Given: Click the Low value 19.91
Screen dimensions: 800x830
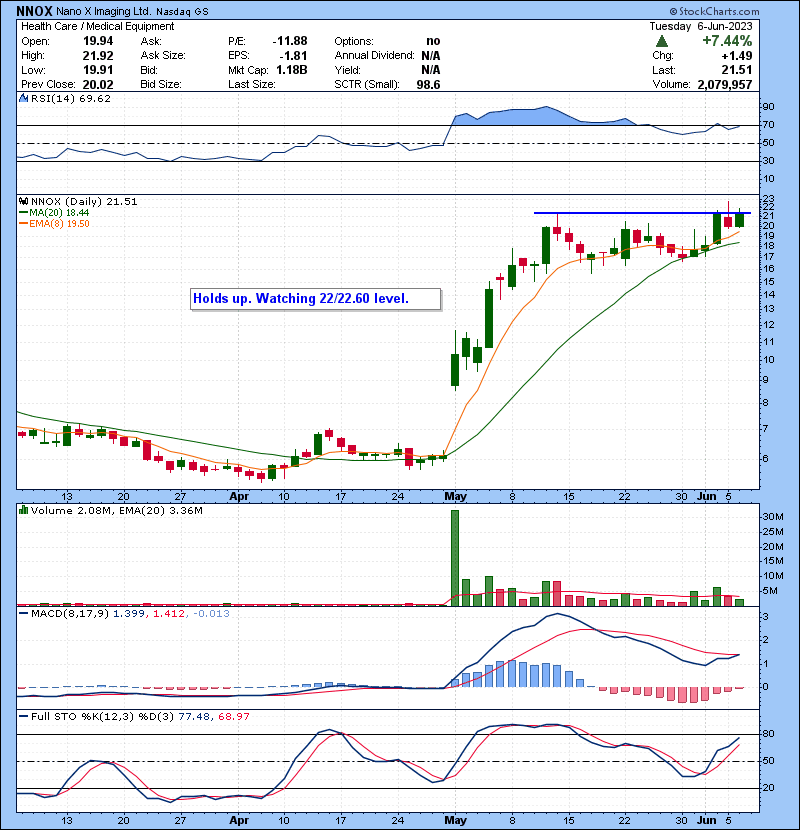Looking at the screenshot, I should pyautogui.click(x=98, y=70).
